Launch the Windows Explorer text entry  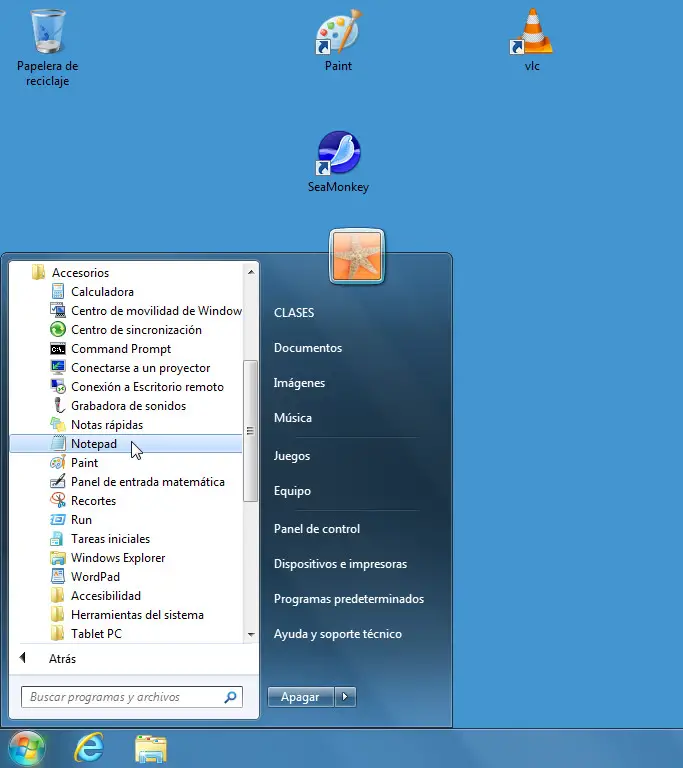point(118,558)
